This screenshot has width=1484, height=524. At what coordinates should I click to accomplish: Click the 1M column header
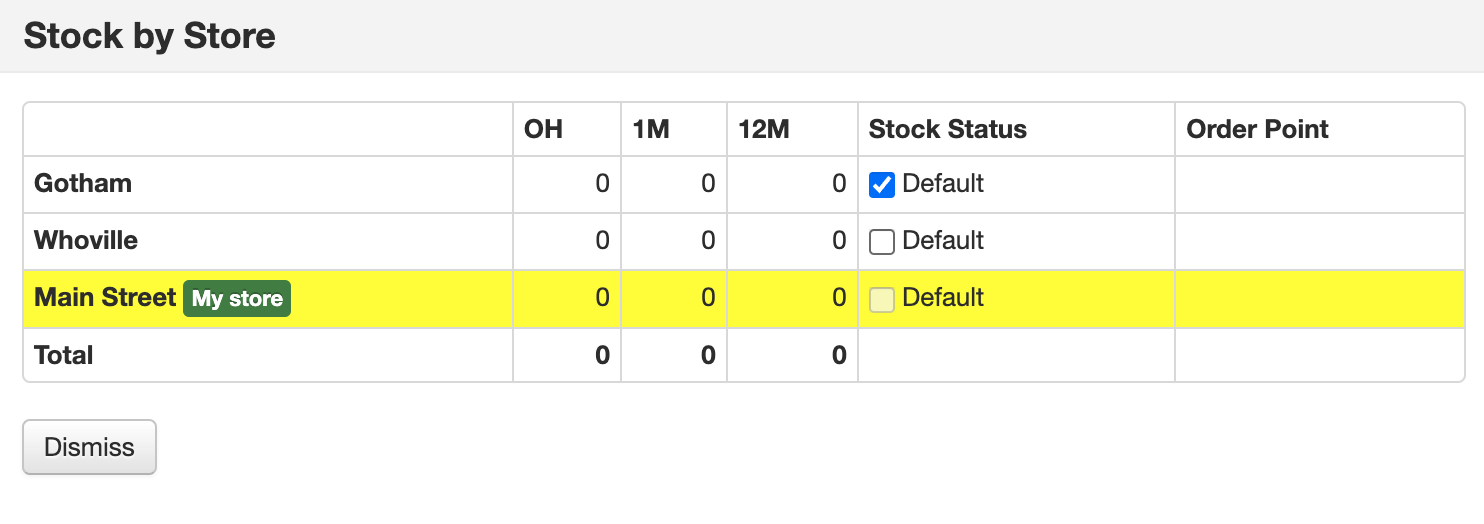pos(650,129)
